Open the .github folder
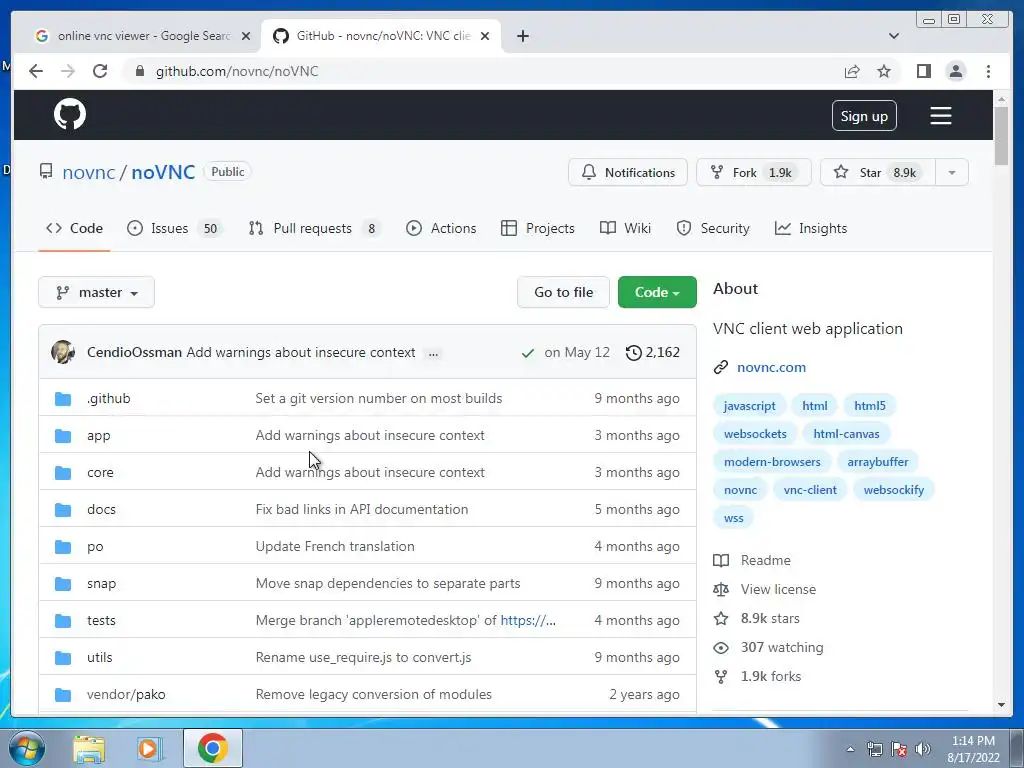1024x768 pixels. (x=108, y=398)
